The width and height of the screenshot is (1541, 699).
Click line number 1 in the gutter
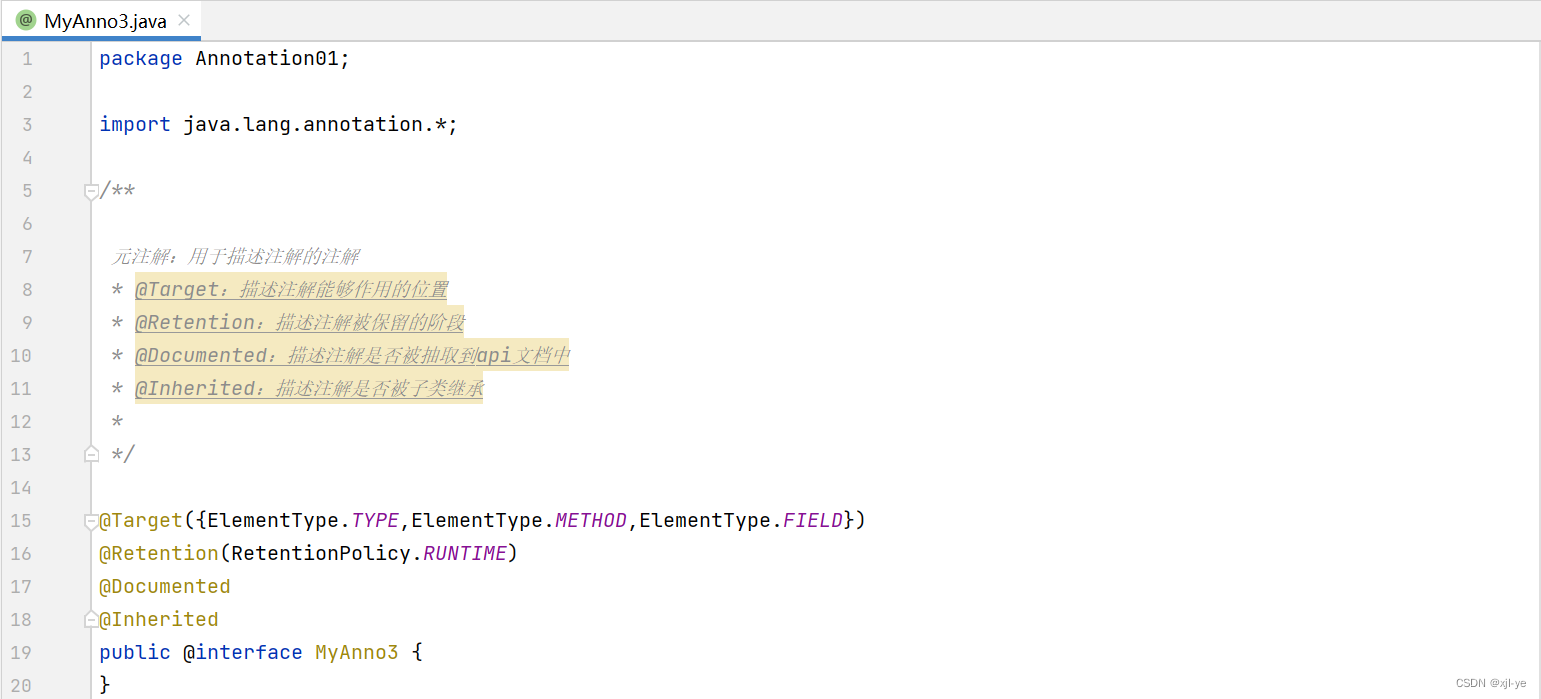pos(27,59)
